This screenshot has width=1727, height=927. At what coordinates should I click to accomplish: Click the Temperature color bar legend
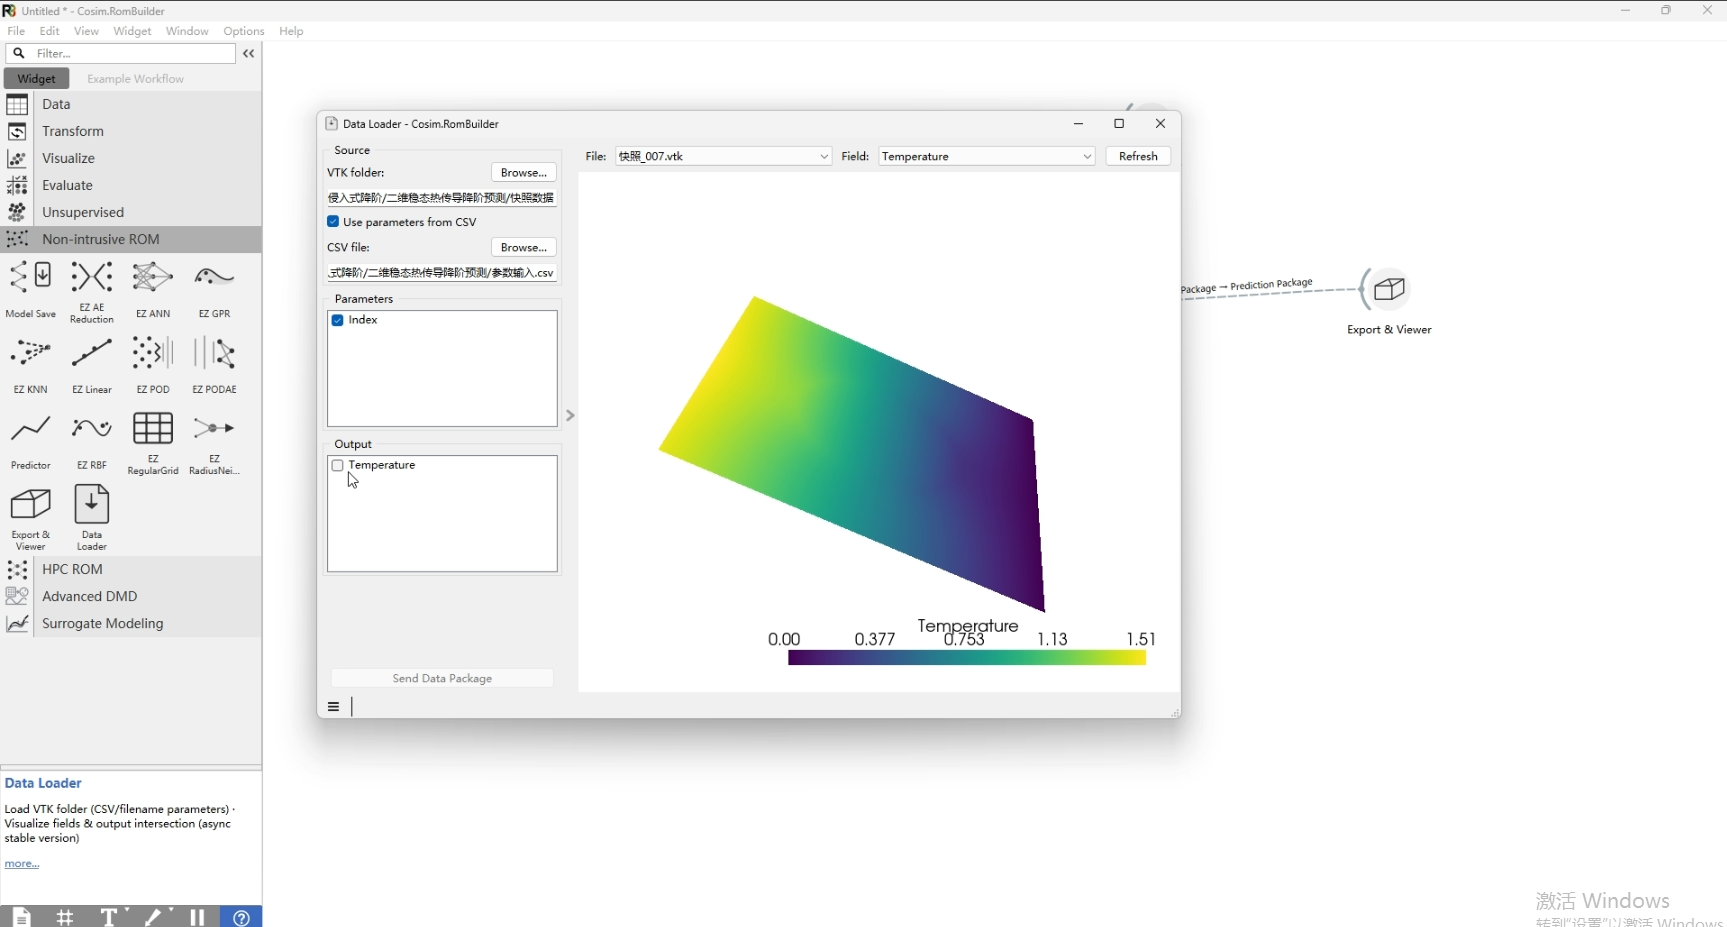point(966,657)
